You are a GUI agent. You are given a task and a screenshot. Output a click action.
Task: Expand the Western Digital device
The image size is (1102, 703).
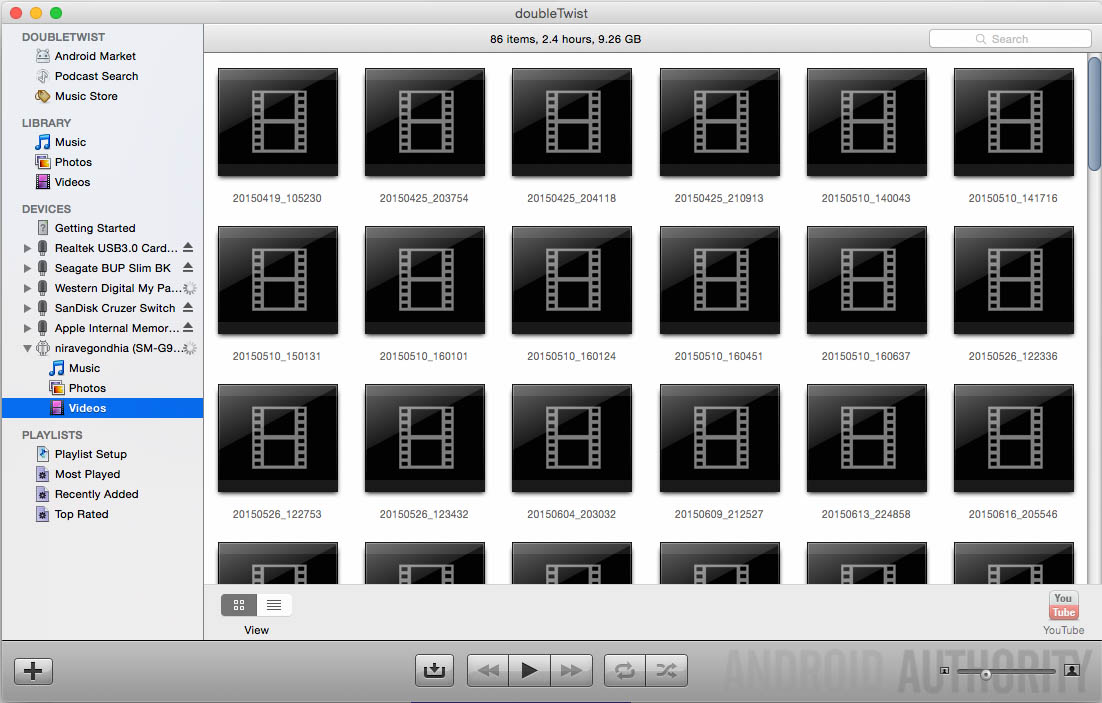27,288
